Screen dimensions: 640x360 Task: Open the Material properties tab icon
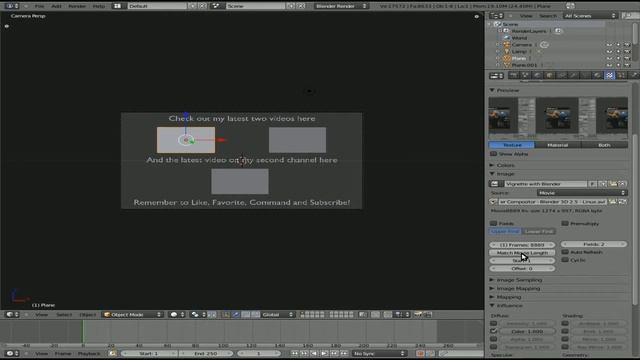[598, 76]
